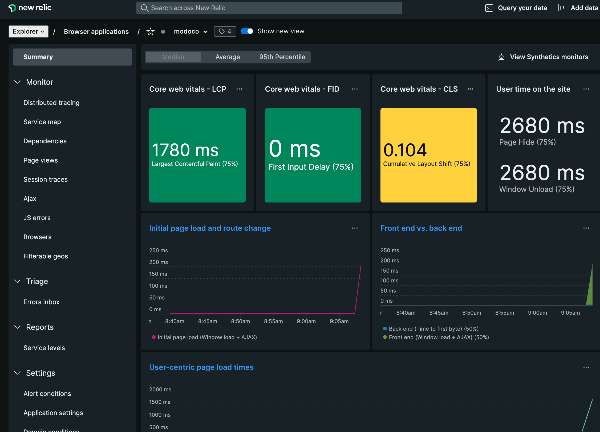
Task: Collapse the Monitor section
Action: tap(18, 82)
